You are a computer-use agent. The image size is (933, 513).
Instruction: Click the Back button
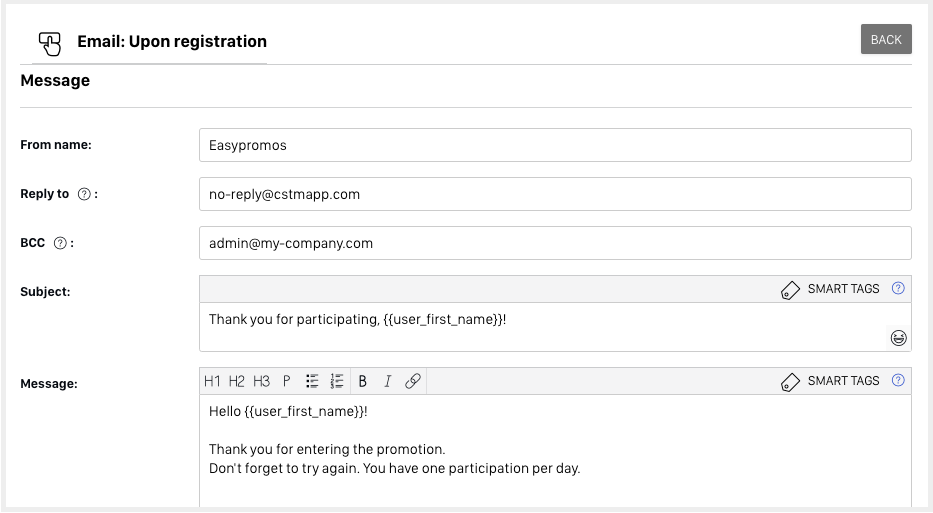click(x=886, y=40)
